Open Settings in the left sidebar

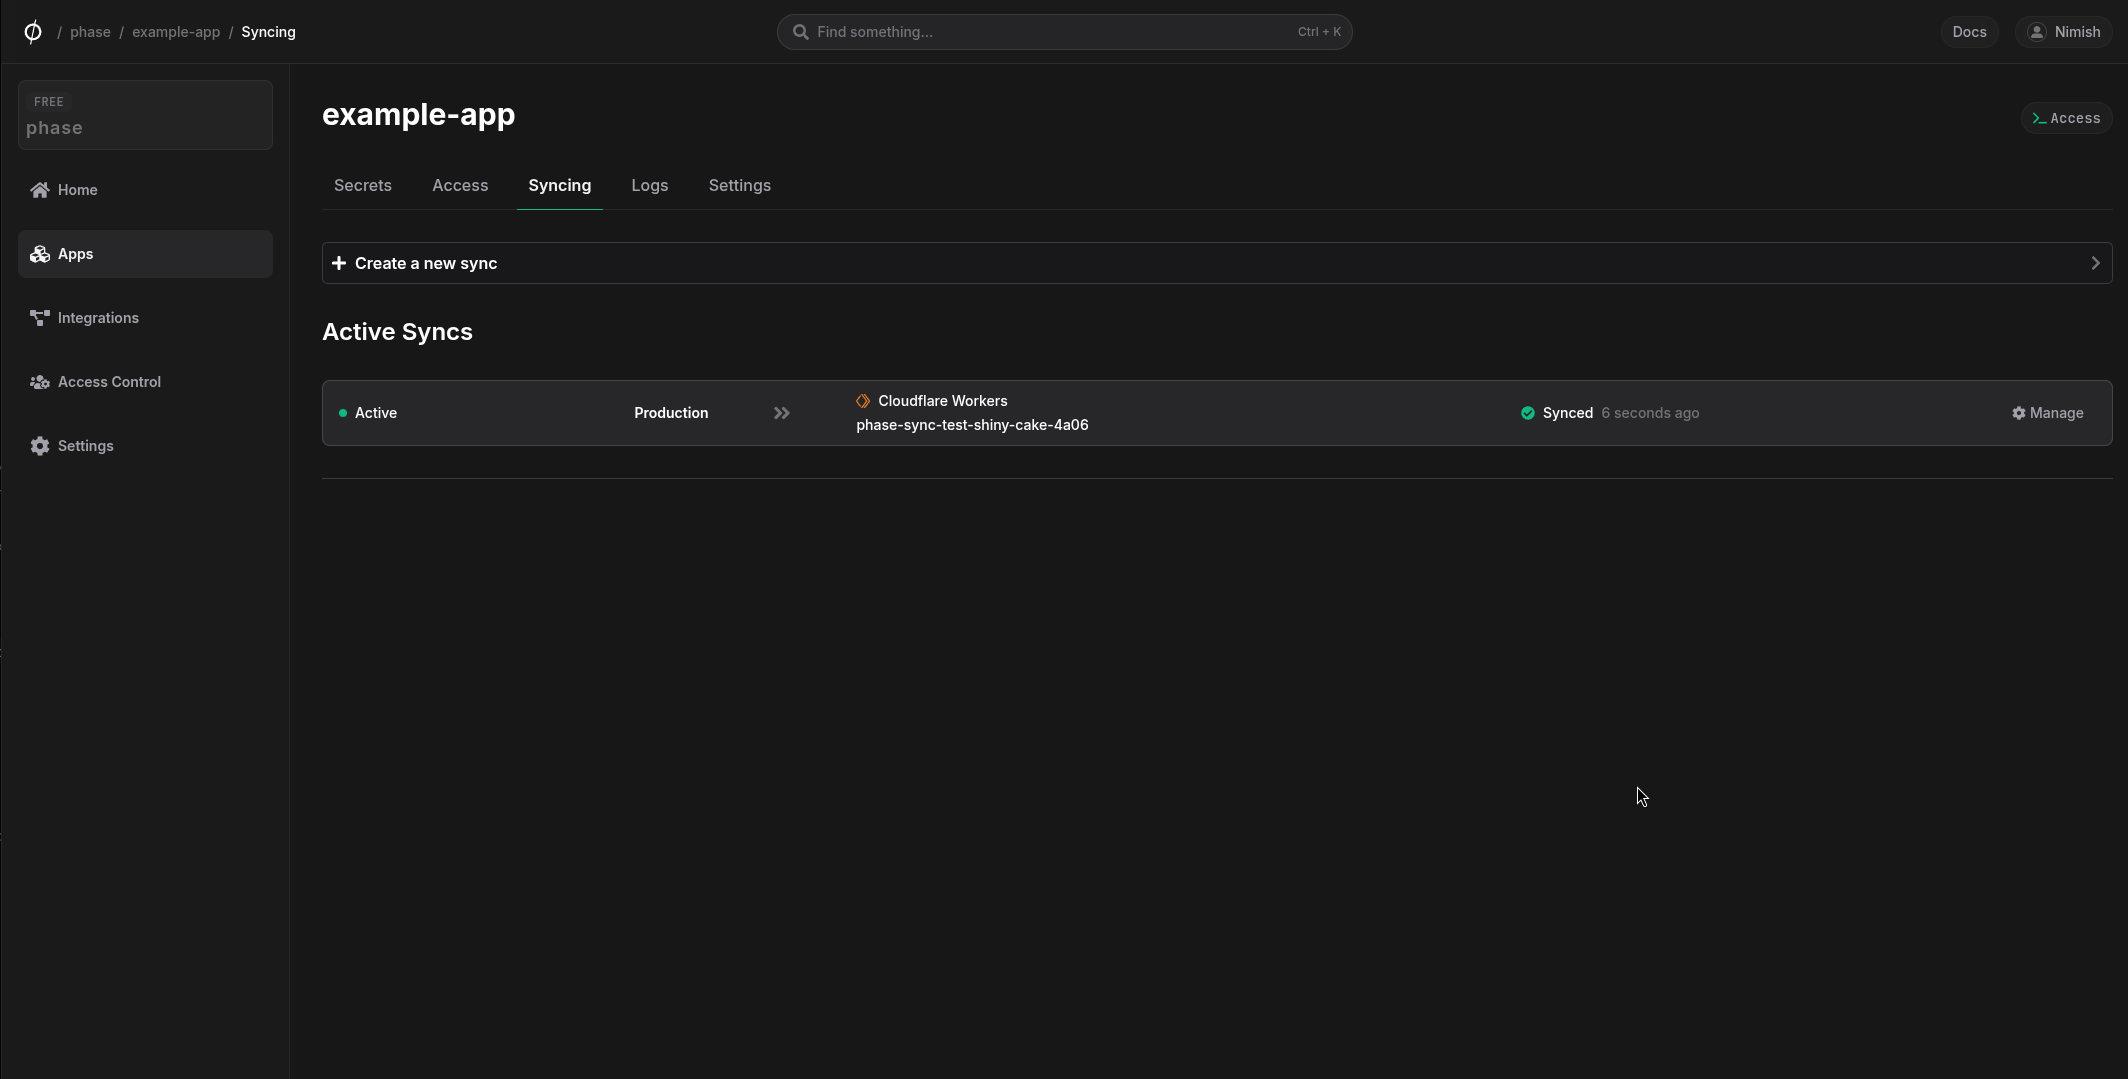click(85, 446)
